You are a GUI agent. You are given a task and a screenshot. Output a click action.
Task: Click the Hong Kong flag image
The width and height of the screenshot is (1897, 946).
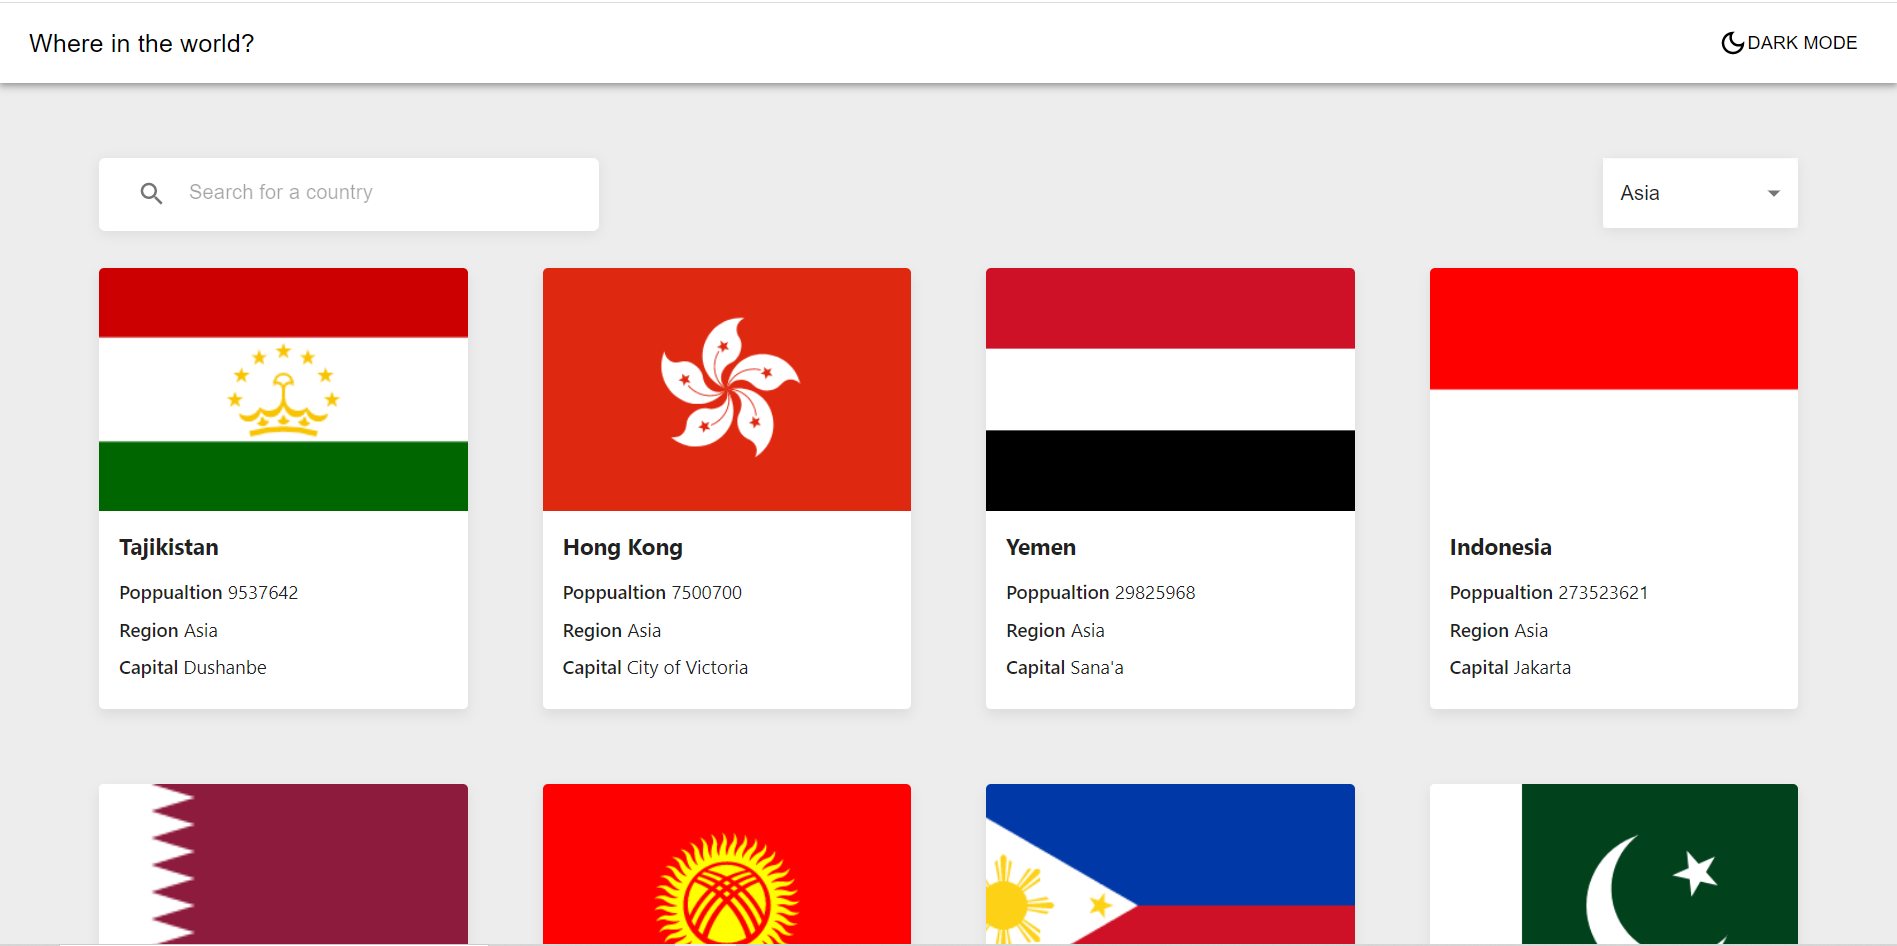[x=726, y=389]
